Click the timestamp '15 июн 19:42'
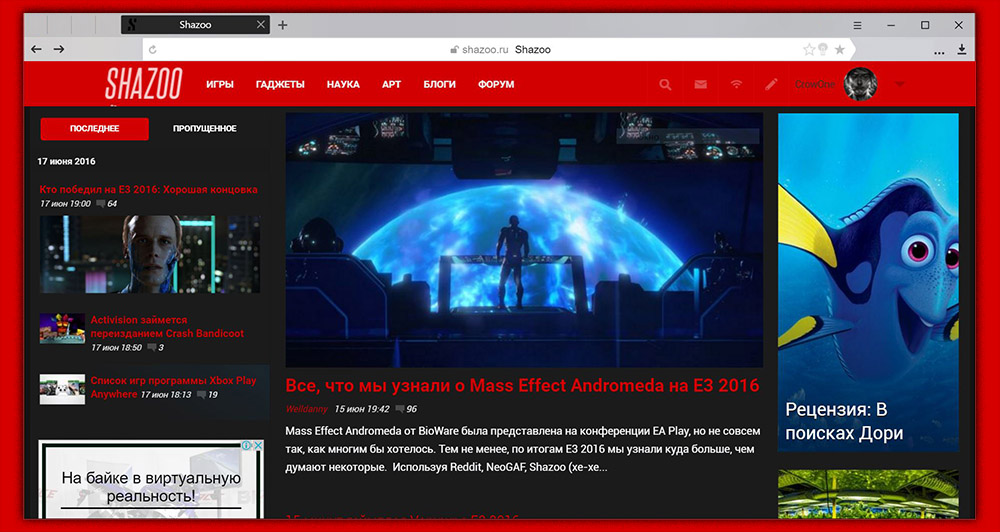The width and height of the screenshot is (1000, 532). (x=362, y=409)
